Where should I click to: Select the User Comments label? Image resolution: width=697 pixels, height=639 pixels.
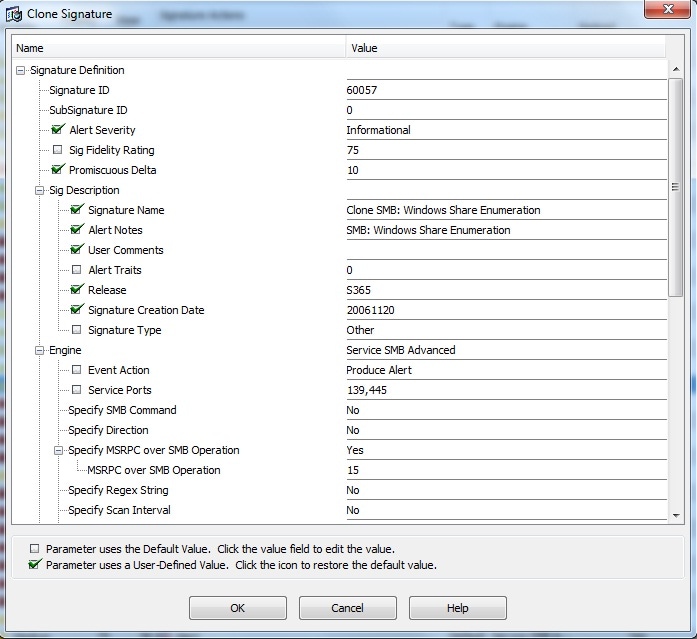point(126,250)
